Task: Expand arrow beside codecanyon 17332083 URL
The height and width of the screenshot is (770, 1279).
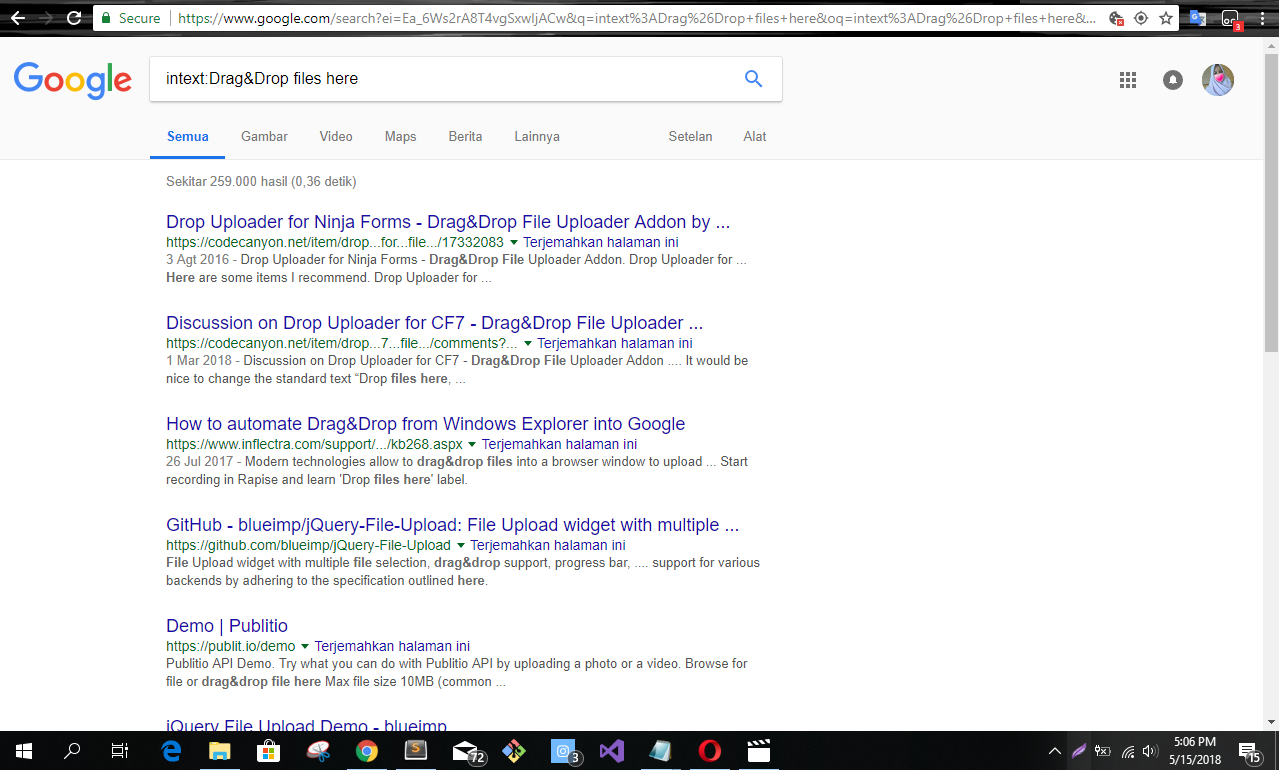Action: pos(514,243)
